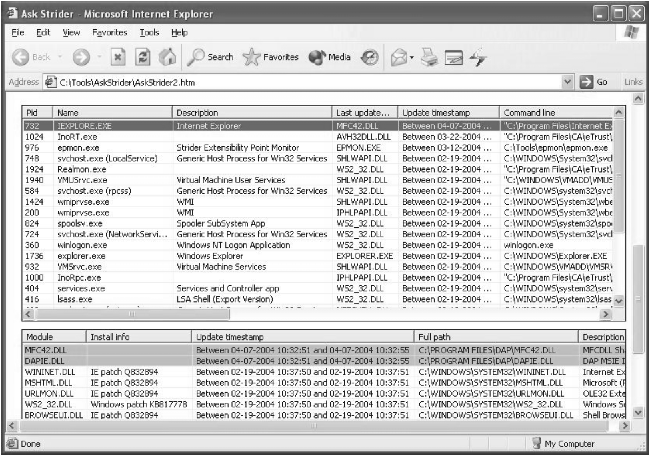Click the Update timestamp header in module list
650x456 pixels.
click(x=300, y=337)
